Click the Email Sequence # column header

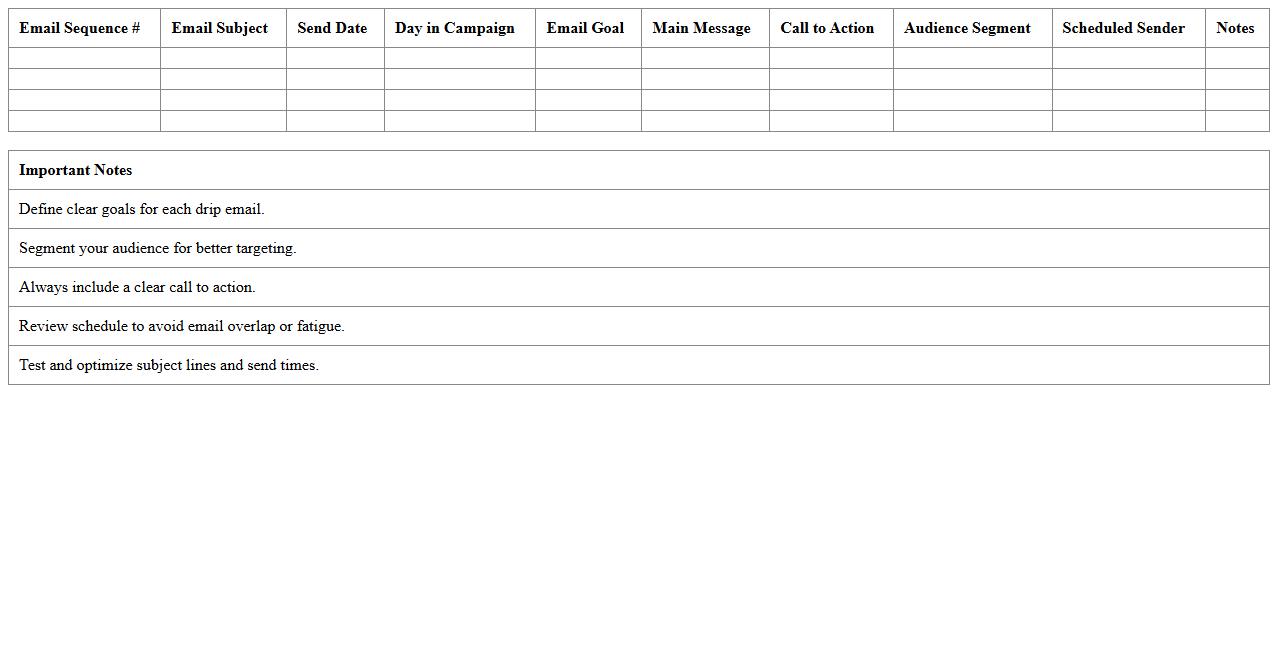pos(83,28)
